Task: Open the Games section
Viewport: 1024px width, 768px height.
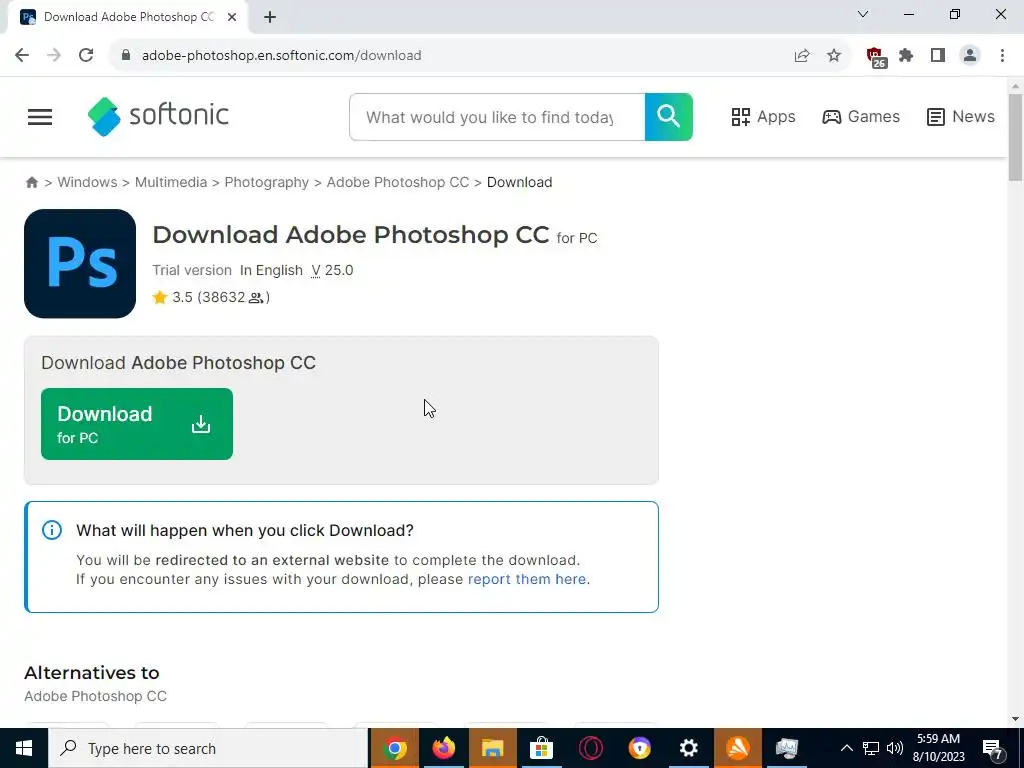Action: tap(861, 117)
